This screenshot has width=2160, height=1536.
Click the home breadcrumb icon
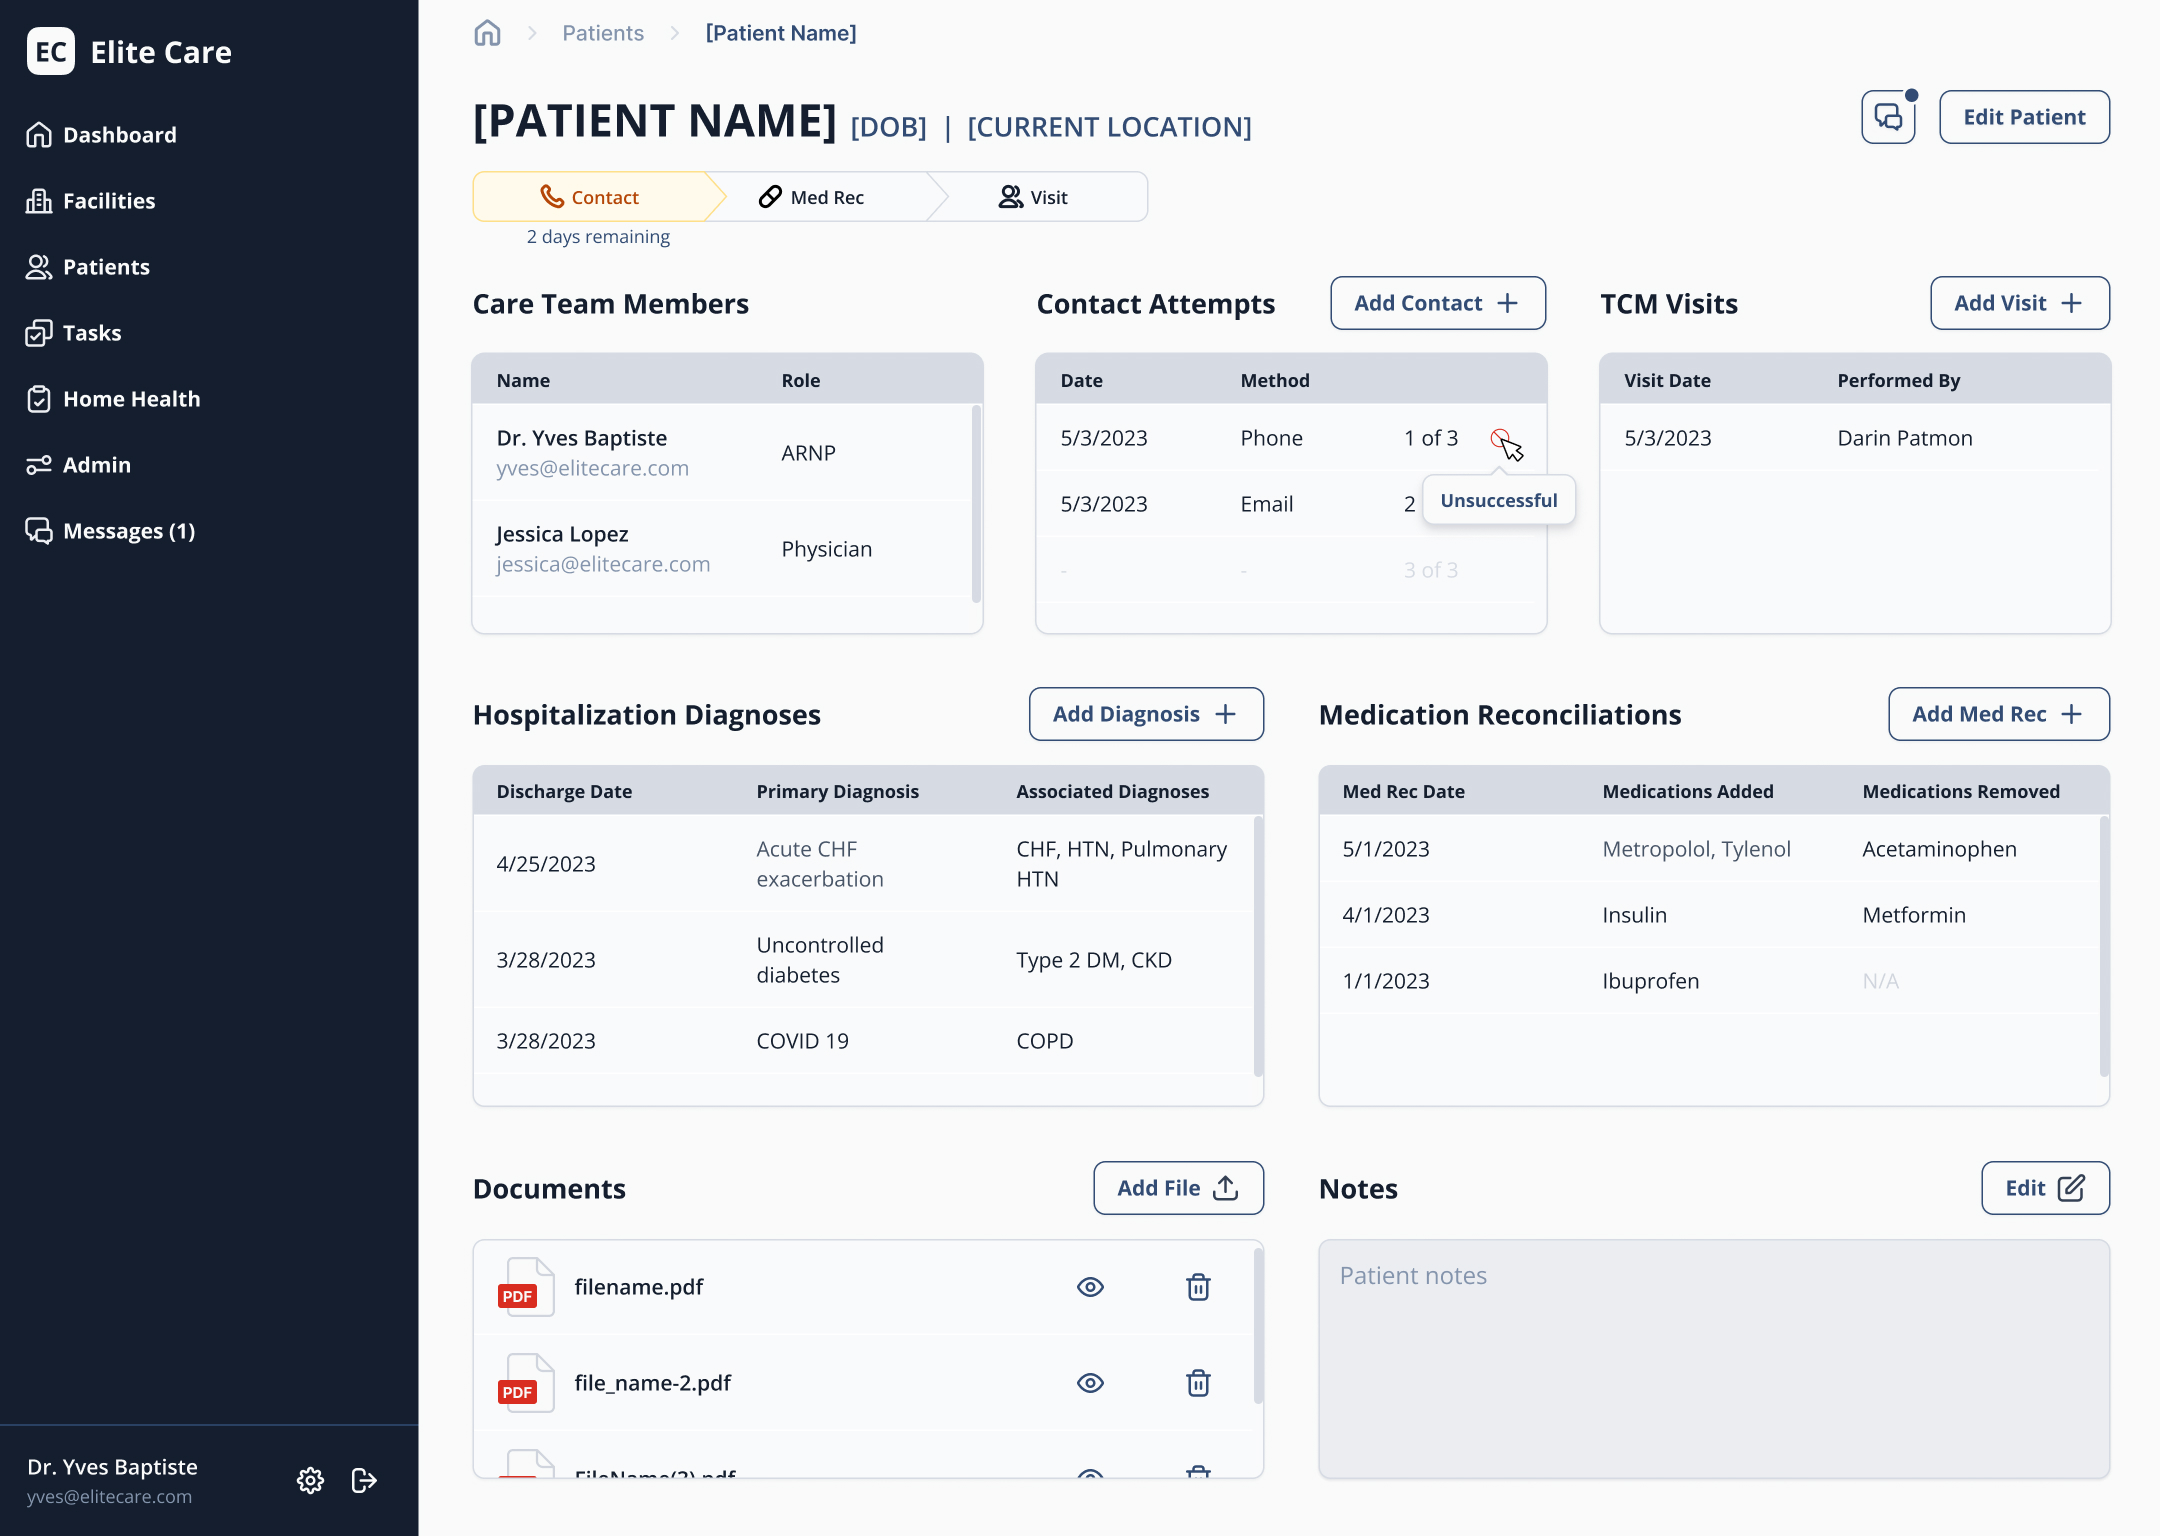point(487,32)
